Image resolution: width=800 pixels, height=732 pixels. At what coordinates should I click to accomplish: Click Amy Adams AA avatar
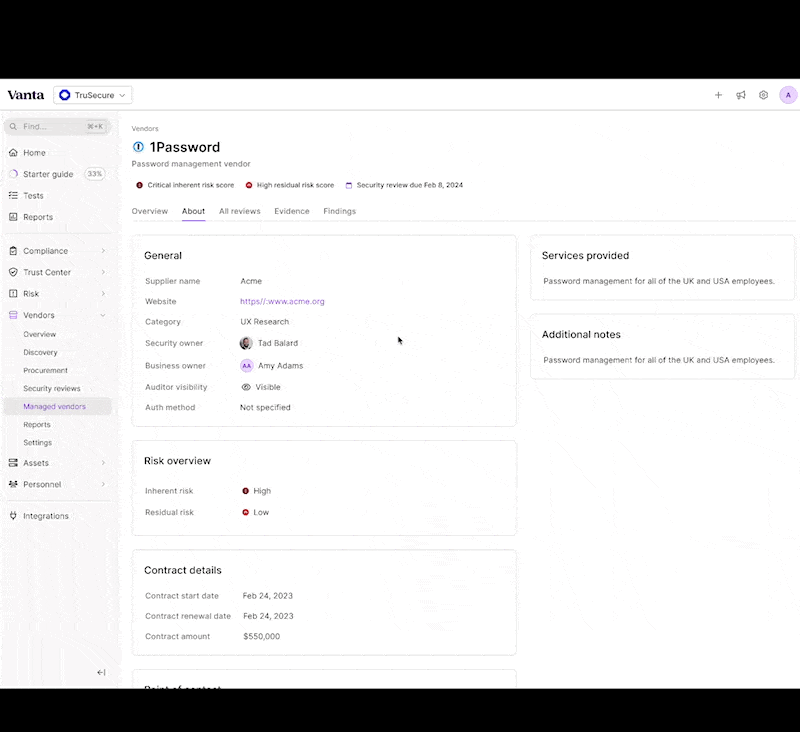246,366
